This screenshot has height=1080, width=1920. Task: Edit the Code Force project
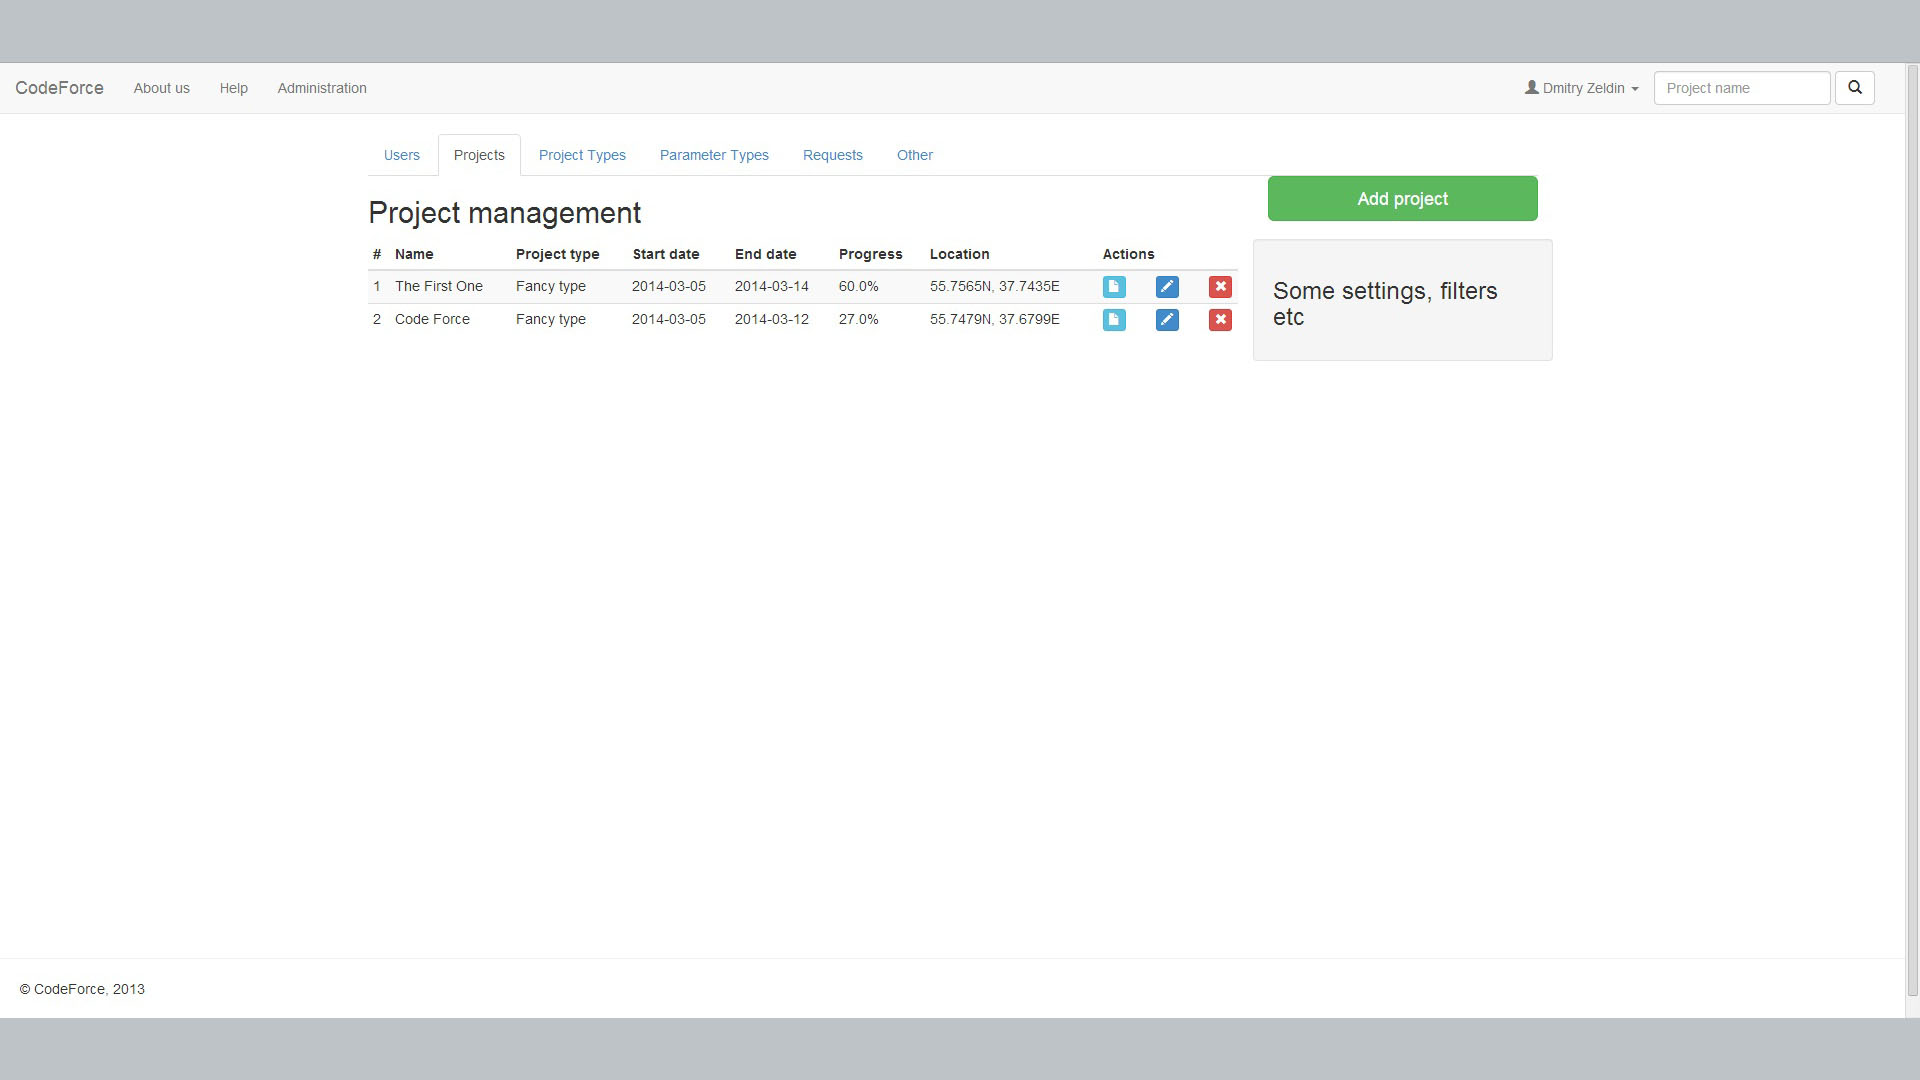click(1167, 320)
